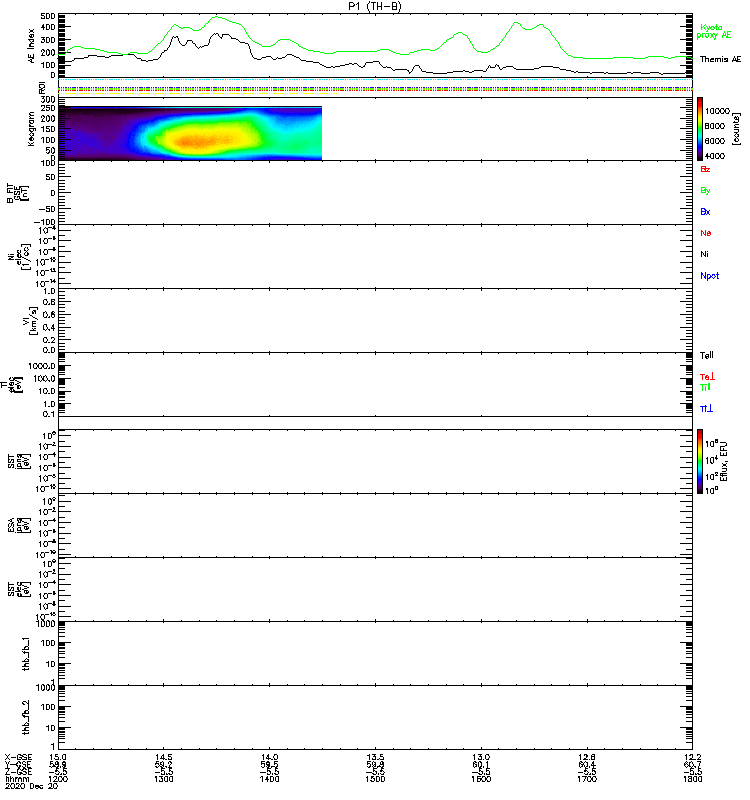Click the X-GSE value '12.2'
The image size is (750, 800).
tap(692, 757)
